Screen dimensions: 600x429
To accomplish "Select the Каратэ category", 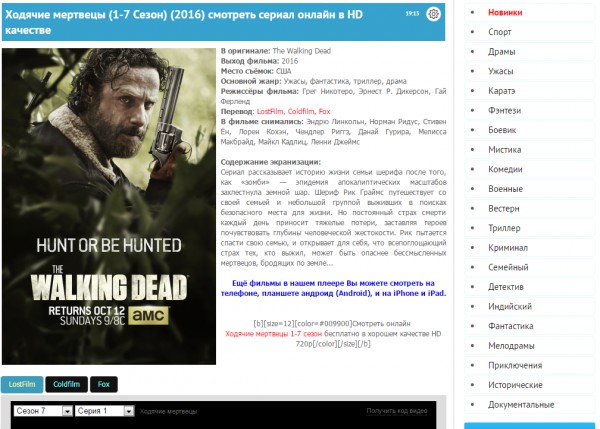I will pyautogui.click(x=501, y=91).
